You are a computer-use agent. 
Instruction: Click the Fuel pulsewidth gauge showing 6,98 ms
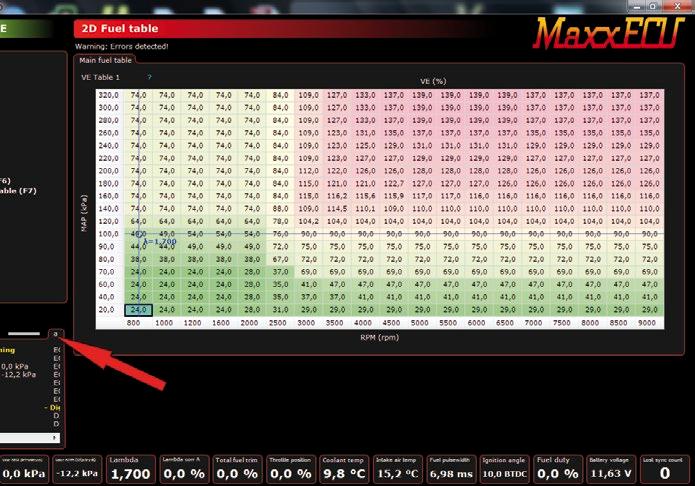pos(451,469)
